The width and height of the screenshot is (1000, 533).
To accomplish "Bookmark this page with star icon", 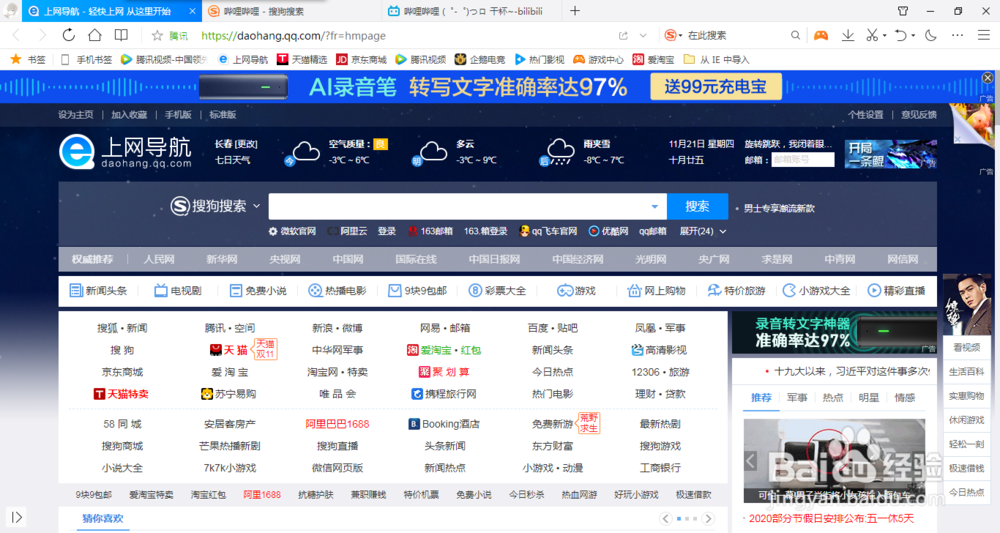I will point(157,36).
